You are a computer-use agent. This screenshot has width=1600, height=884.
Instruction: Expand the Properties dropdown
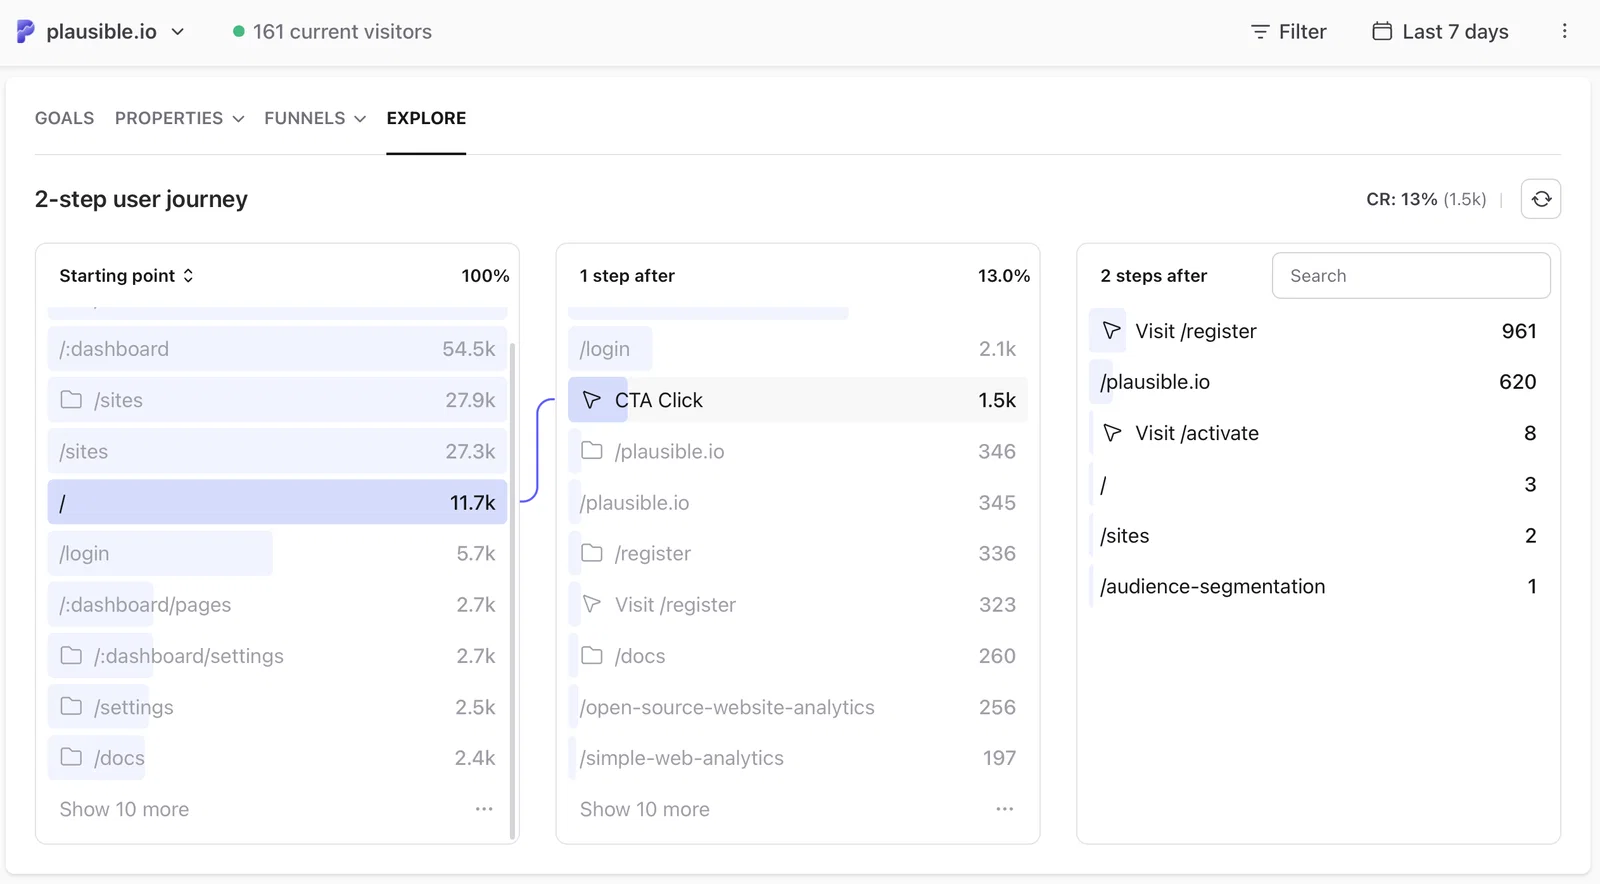coord(179,118)
